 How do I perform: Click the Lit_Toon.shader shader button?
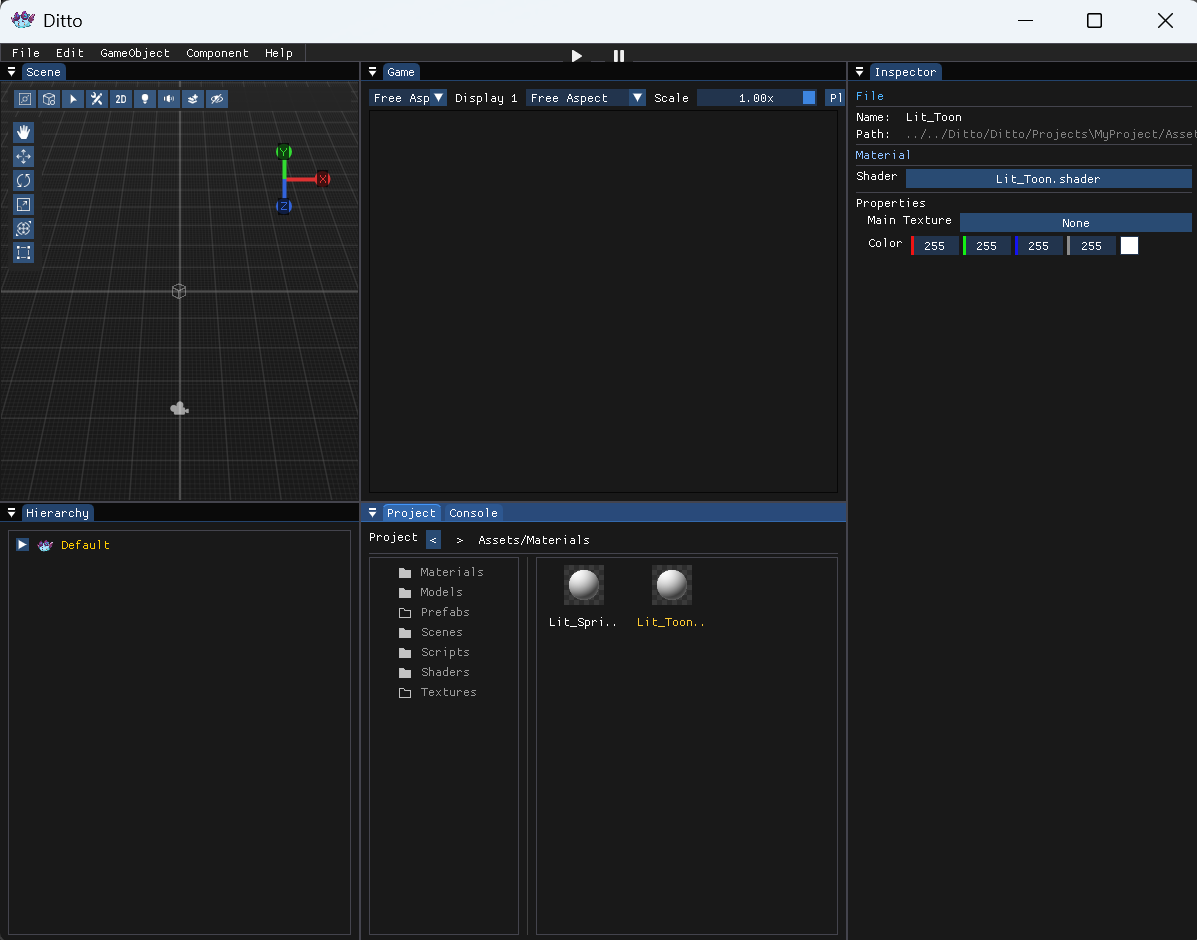[1048, 179]
